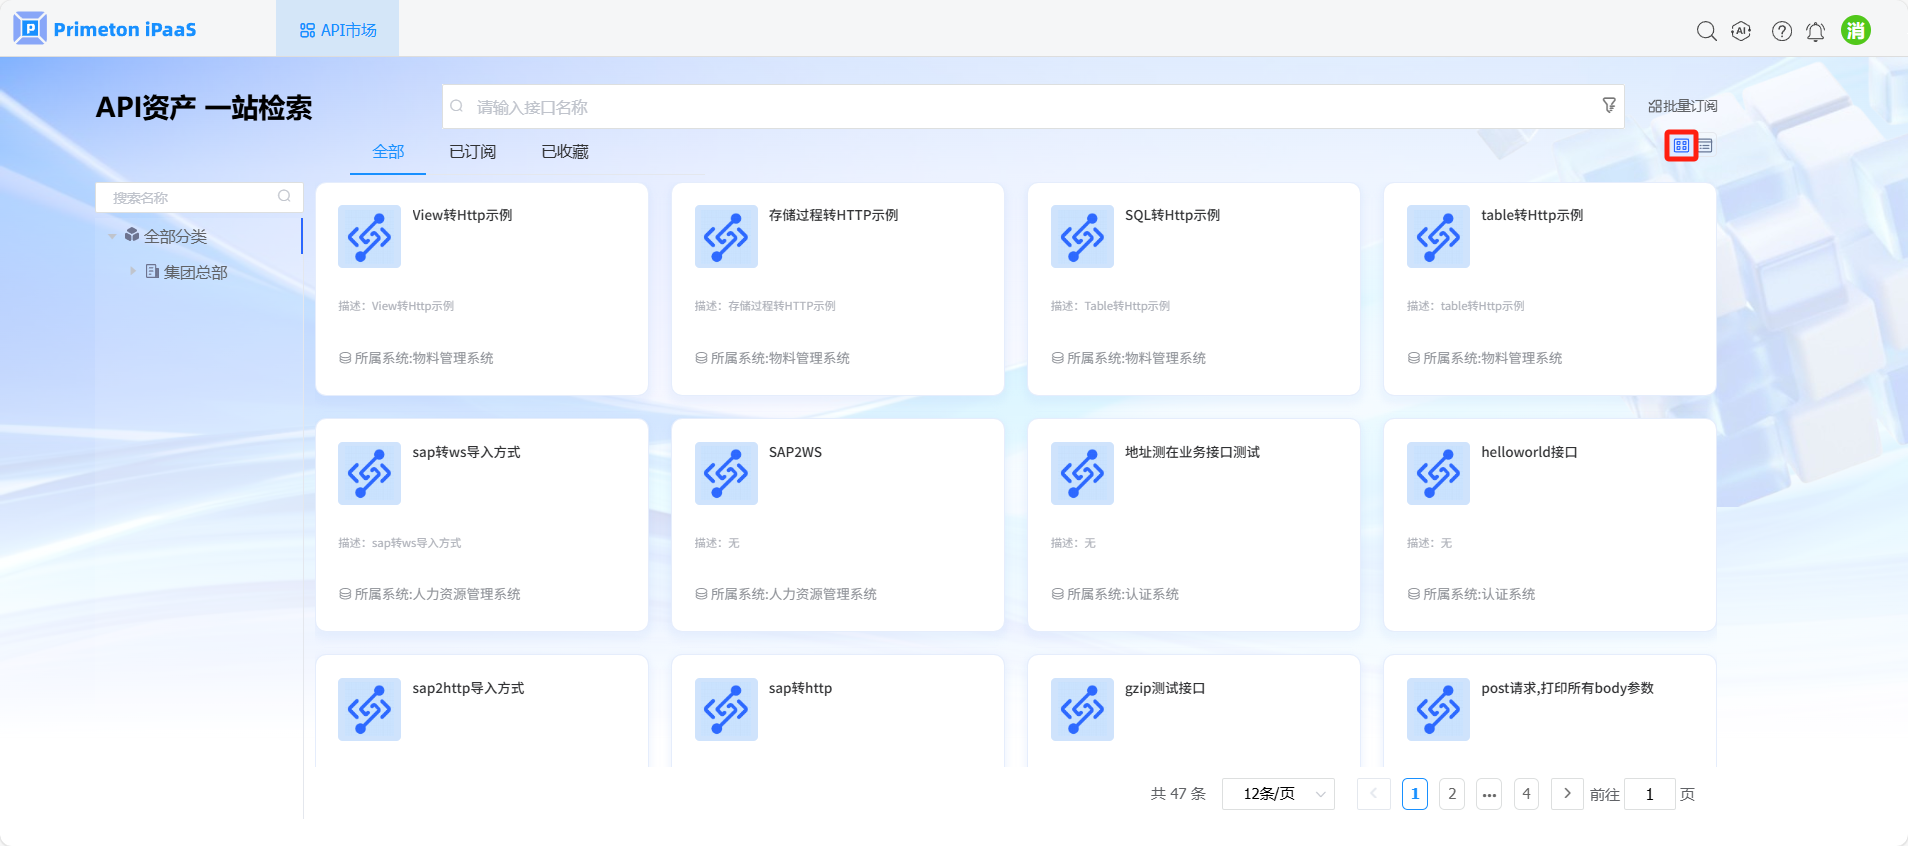
Task: Switch to card grid view
Action: tap(1681, 146)
